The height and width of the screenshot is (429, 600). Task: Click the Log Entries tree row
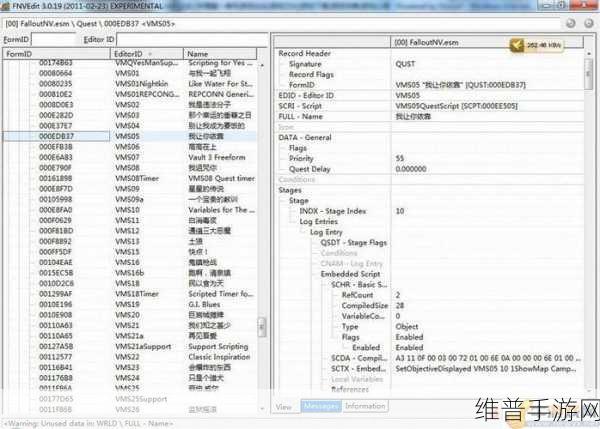429,222
